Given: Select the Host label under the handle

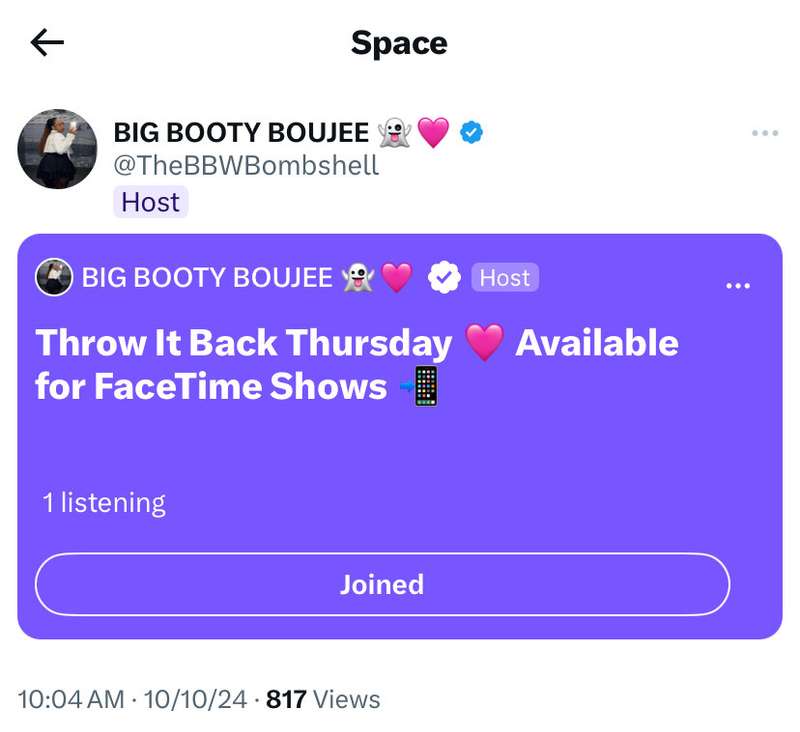Looking at the screenshot, I should (x=150, y=202).
